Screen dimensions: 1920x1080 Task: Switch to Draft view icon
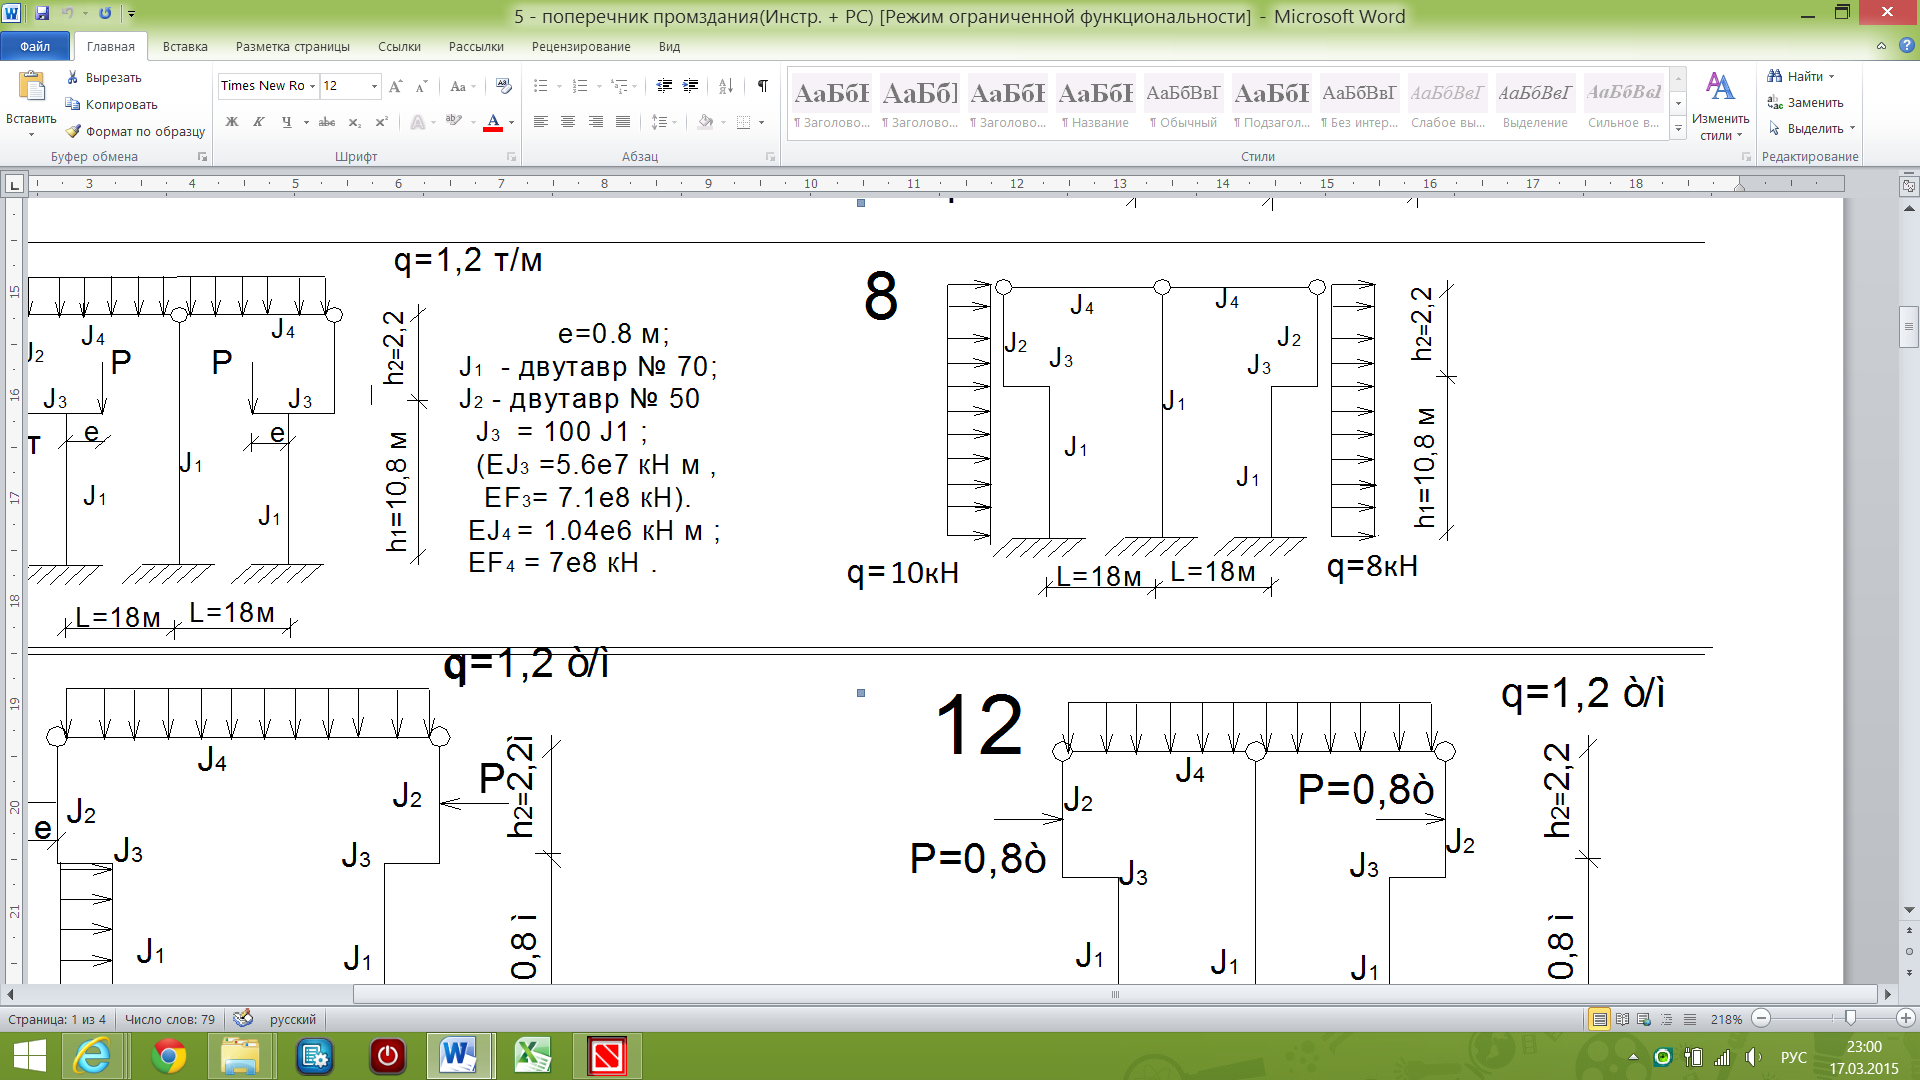click(1690, 1019)
